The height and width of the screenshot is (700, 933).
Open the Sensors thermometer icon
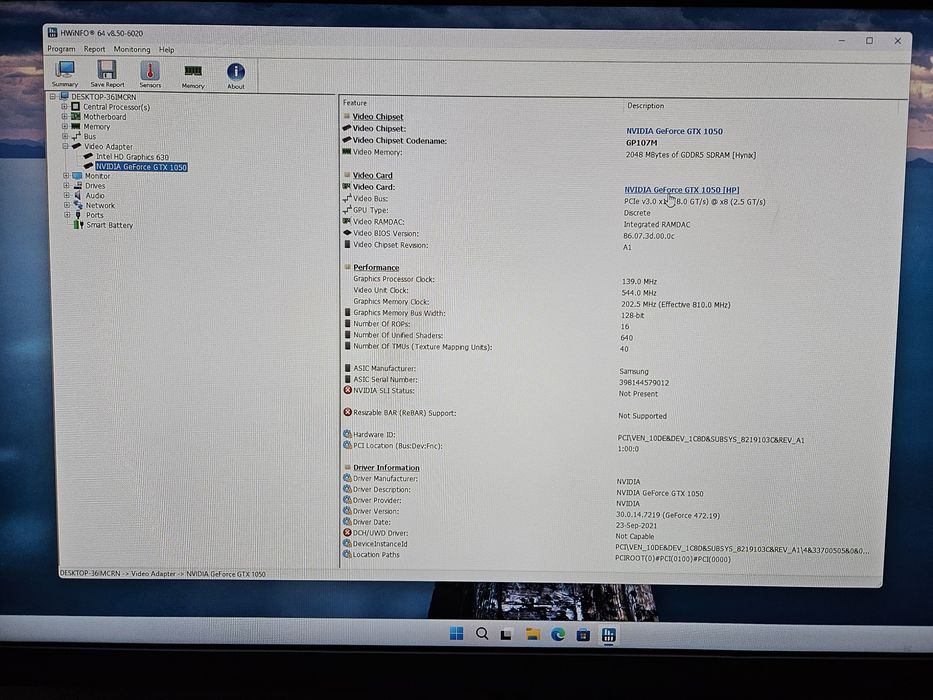click(x=150, y=74)
